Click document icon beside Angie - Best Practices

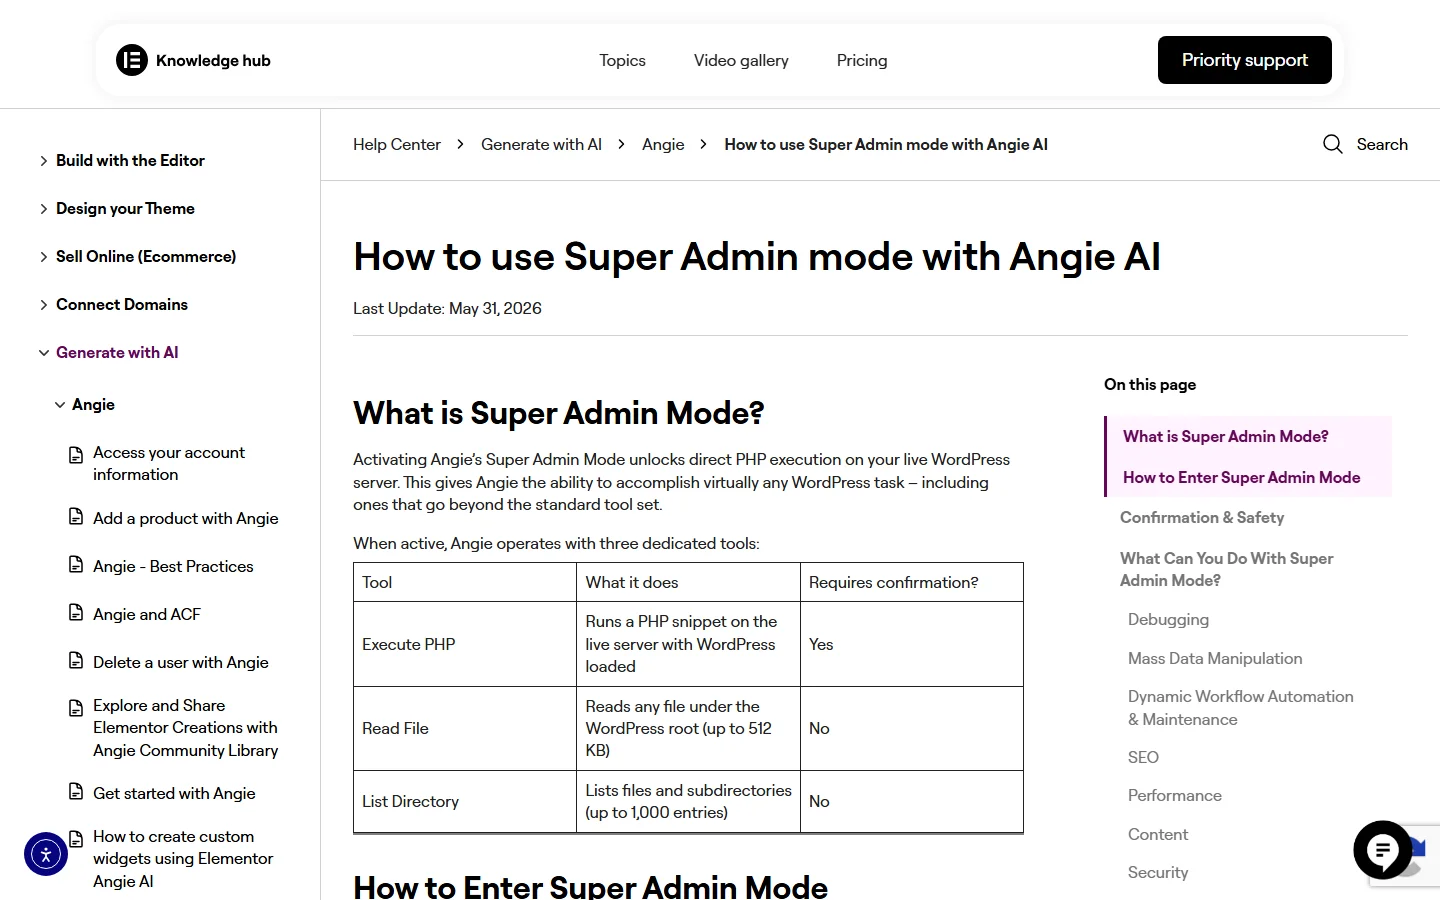[x=76, y=565]
